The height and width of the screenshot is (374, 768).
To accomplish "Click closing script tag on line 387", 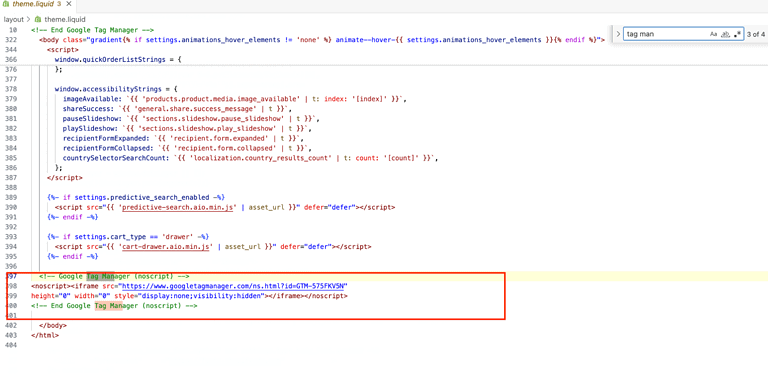I will coord(65,178).
